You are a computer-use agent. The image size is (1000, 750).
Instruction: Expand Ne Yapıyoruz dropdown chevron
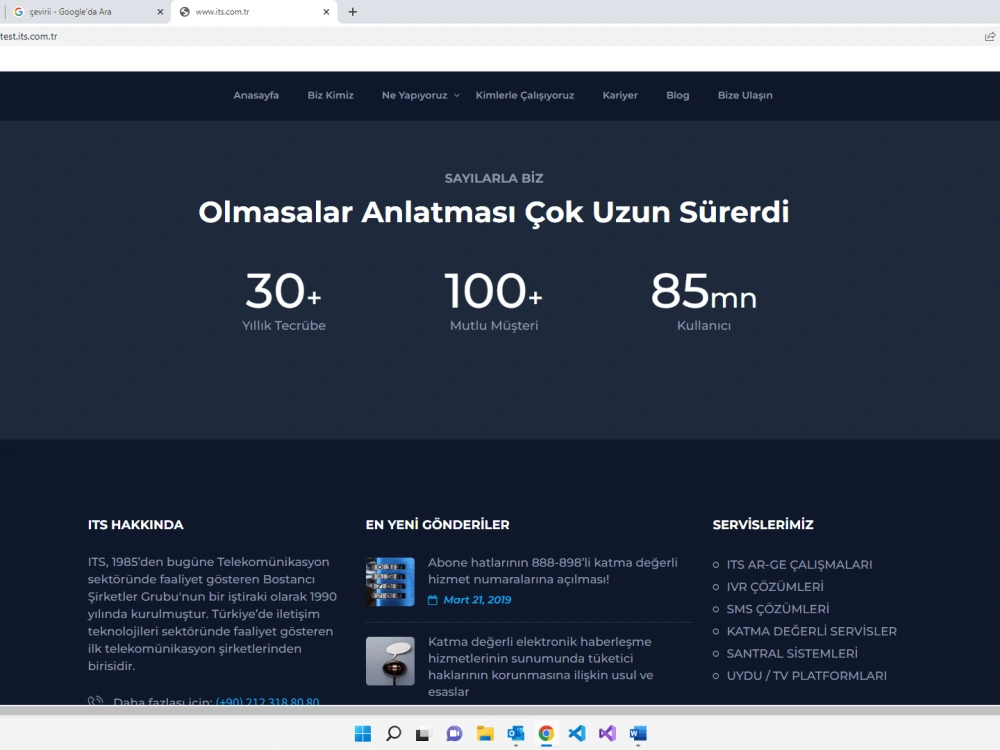[457, 96]
